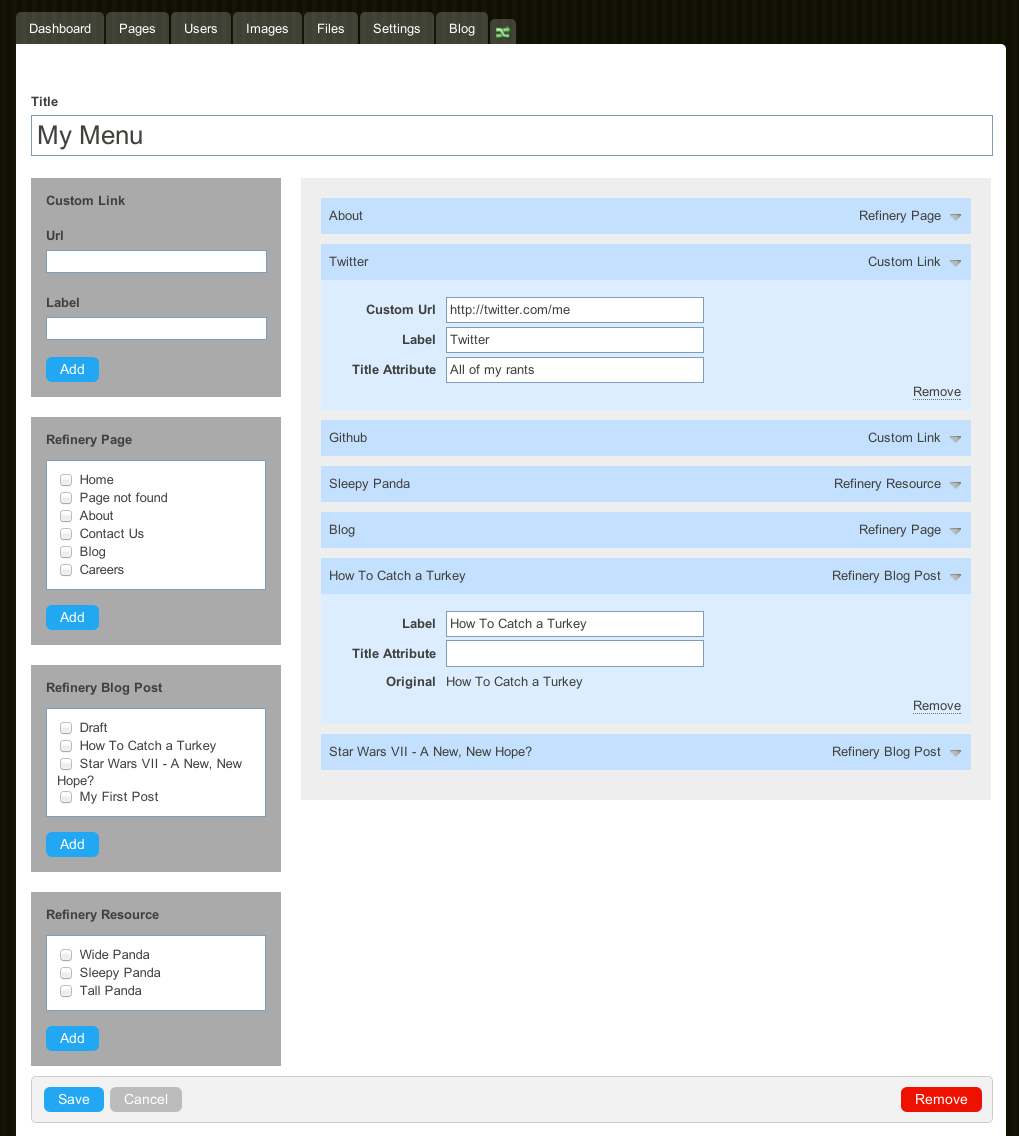Screen dimensions: 1019x1136
Task: Focus the empty Title Attribute field
Action: click(574, 653)
